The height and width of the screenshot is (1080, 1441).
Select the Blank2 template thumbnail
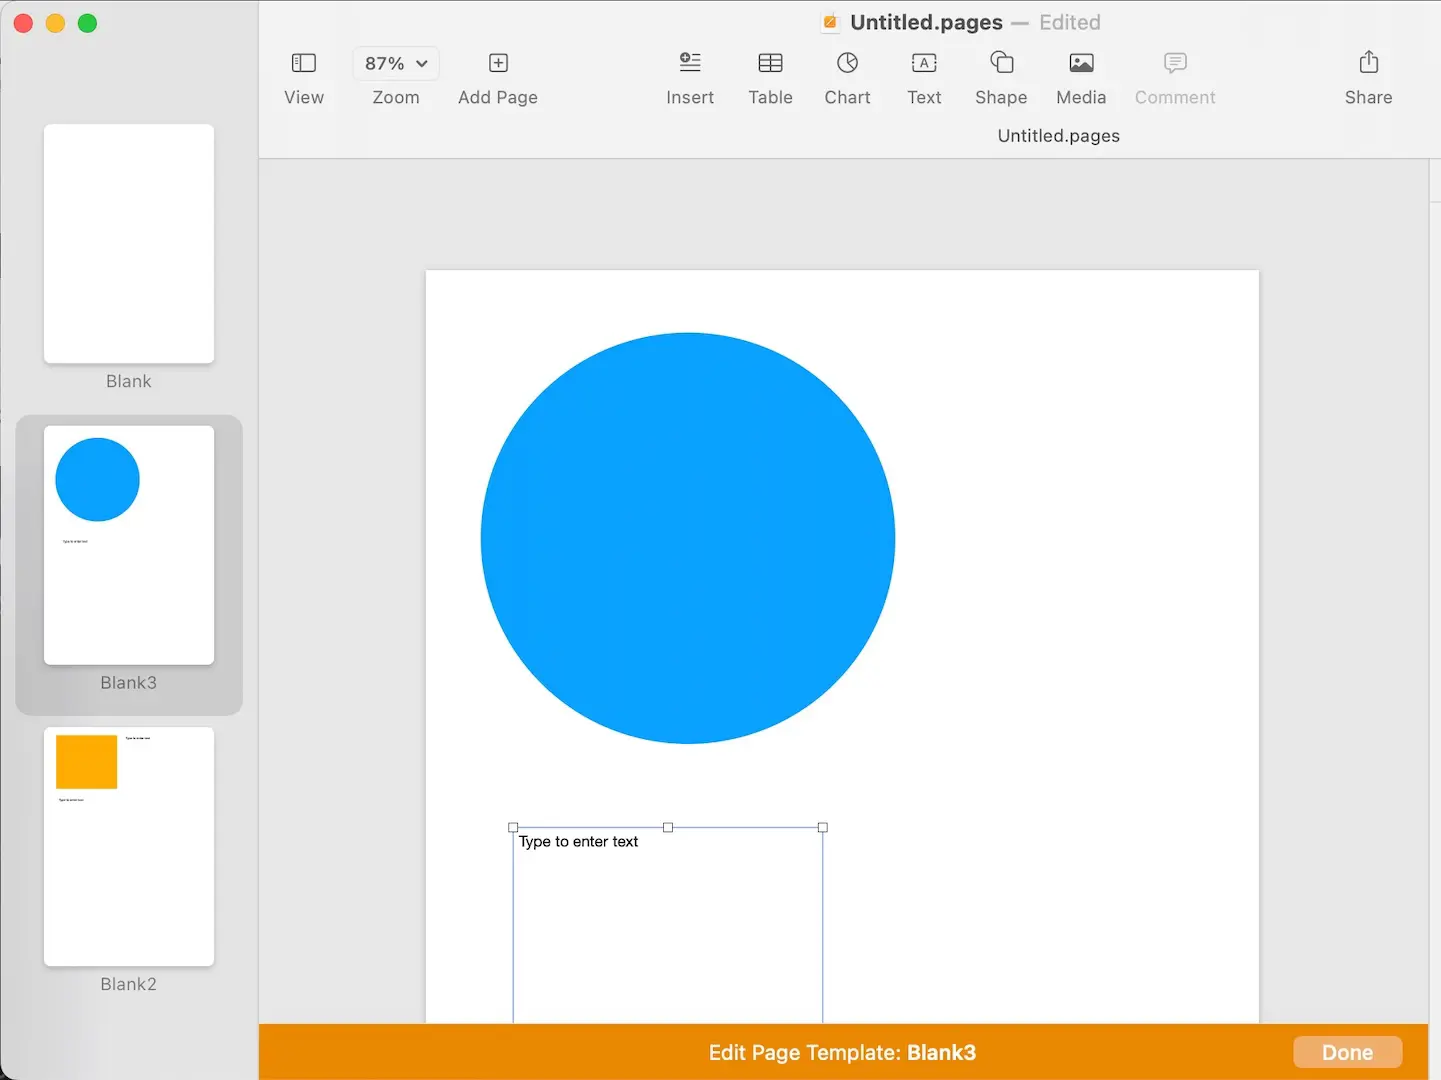point(129,846)
